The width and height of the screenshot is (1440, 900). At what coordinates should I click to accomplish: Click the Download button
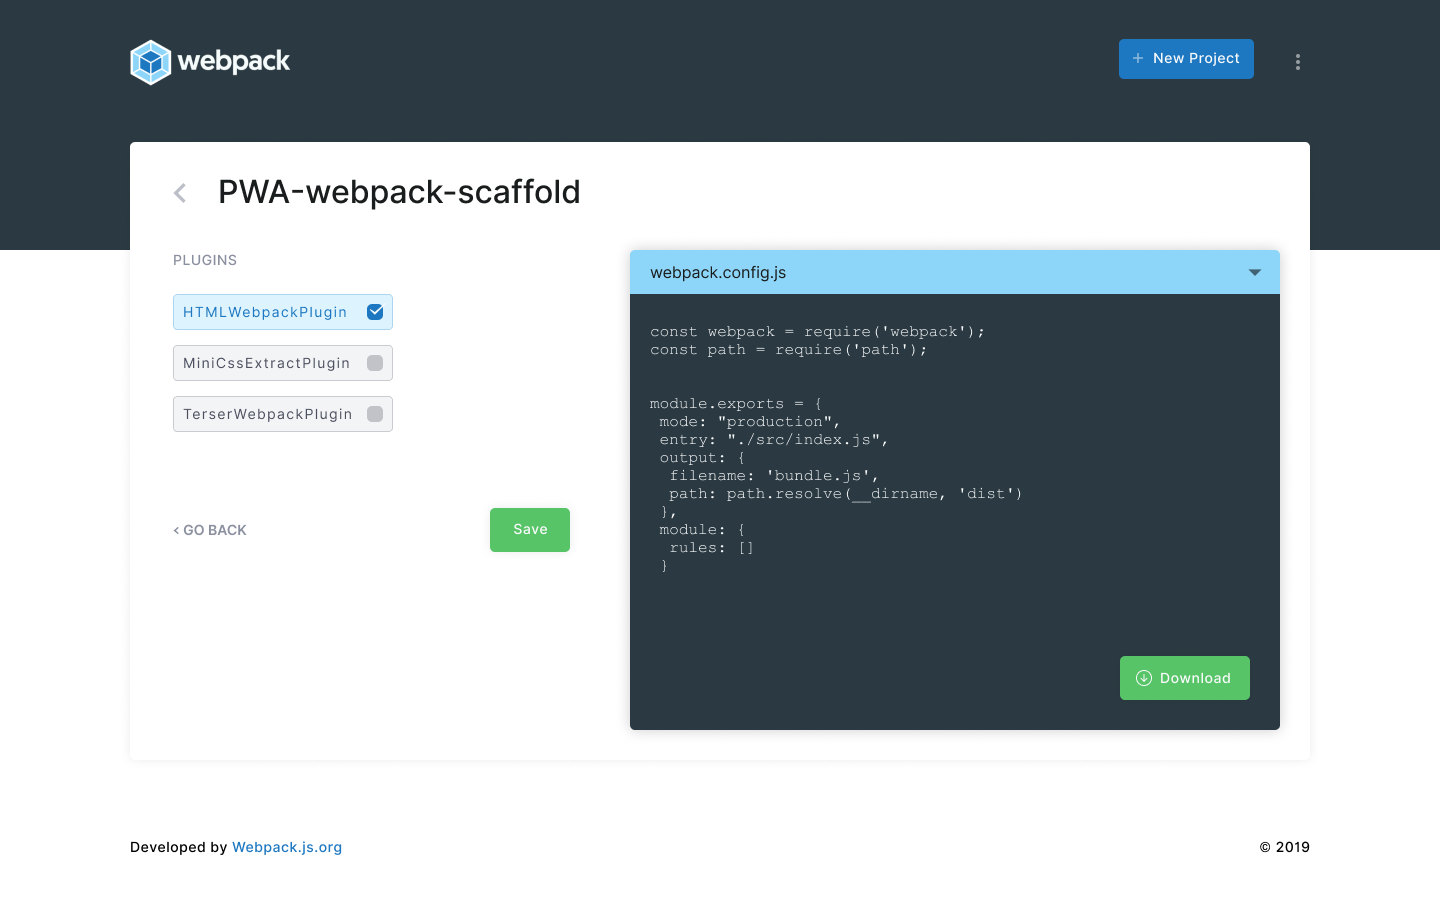coord(1185,678)
